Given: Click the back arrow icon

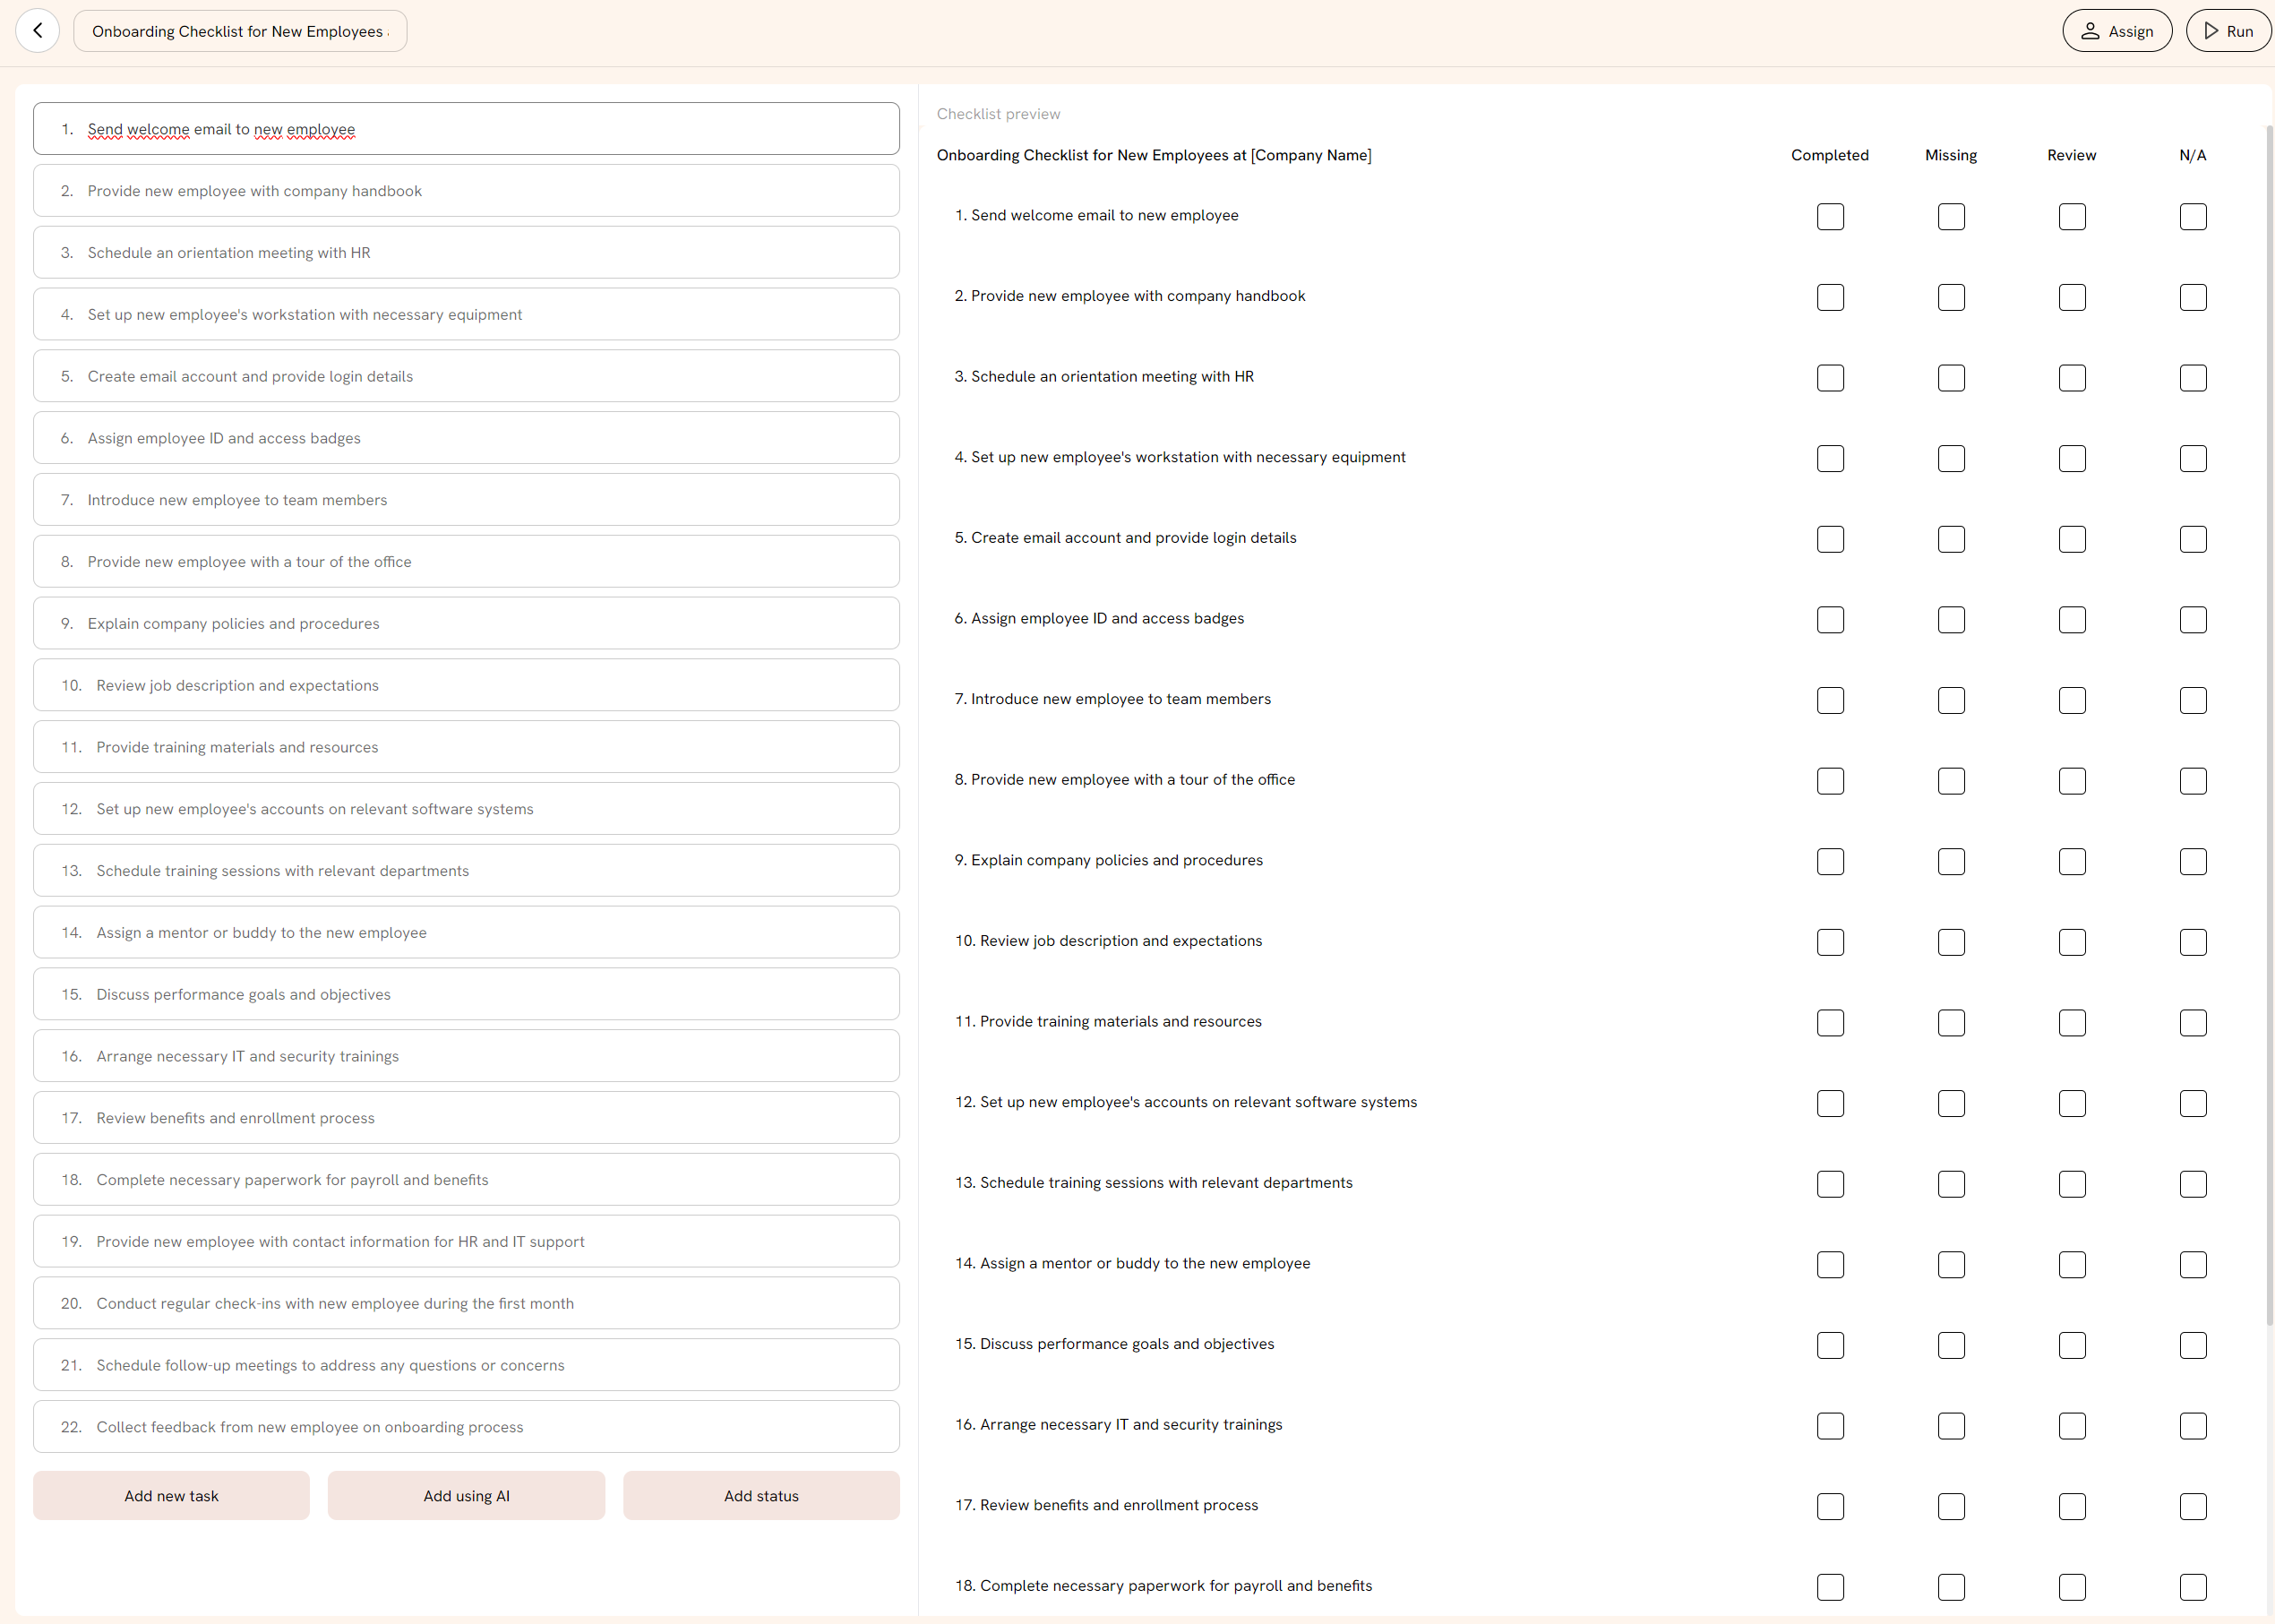Looking at the screenshot, I should tap(38, 31).
